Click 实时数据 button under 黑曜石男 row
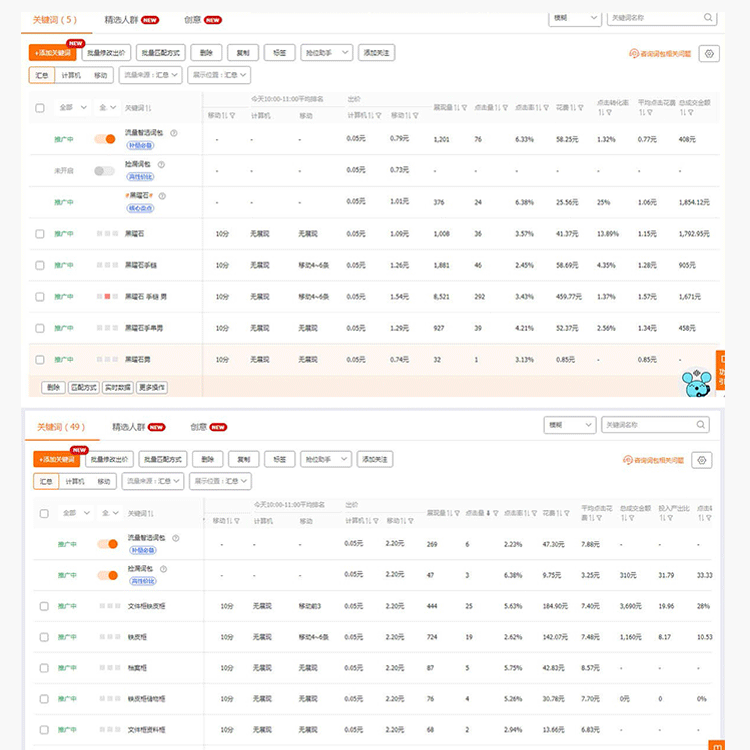This screenshot has width=750, height=750. (118, 387)
